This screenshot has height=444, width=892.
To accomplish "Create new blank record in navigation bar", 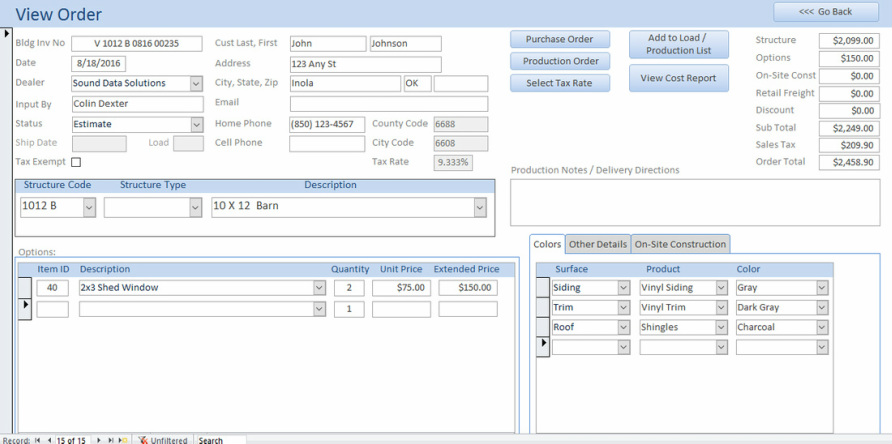I will click(123, 440).
